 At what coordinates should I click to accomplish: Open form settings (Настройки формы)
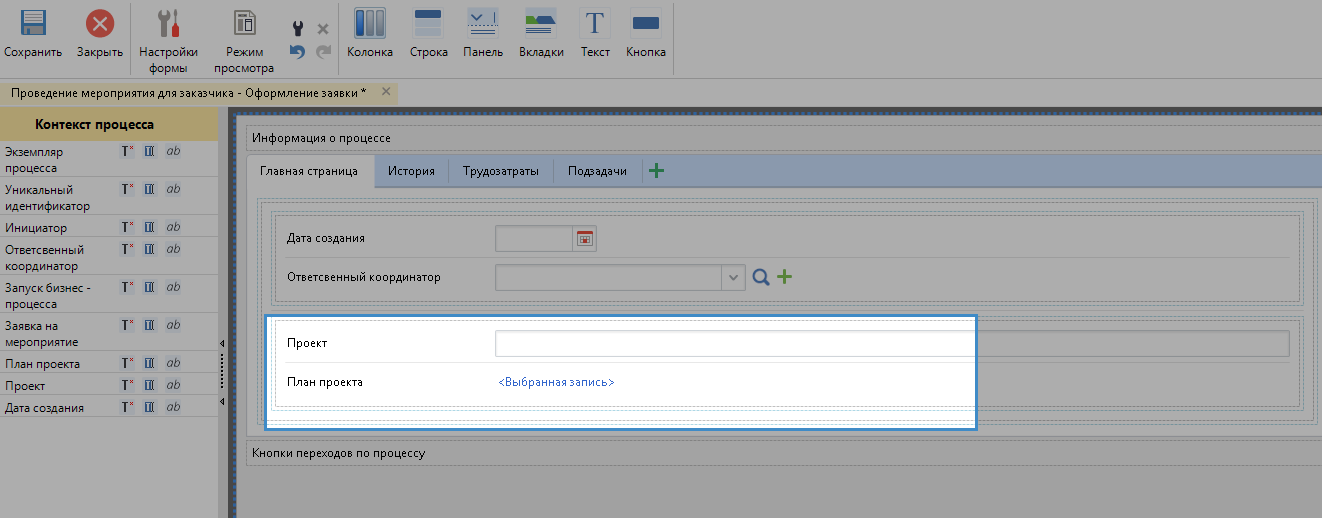[x=168, y=25]
